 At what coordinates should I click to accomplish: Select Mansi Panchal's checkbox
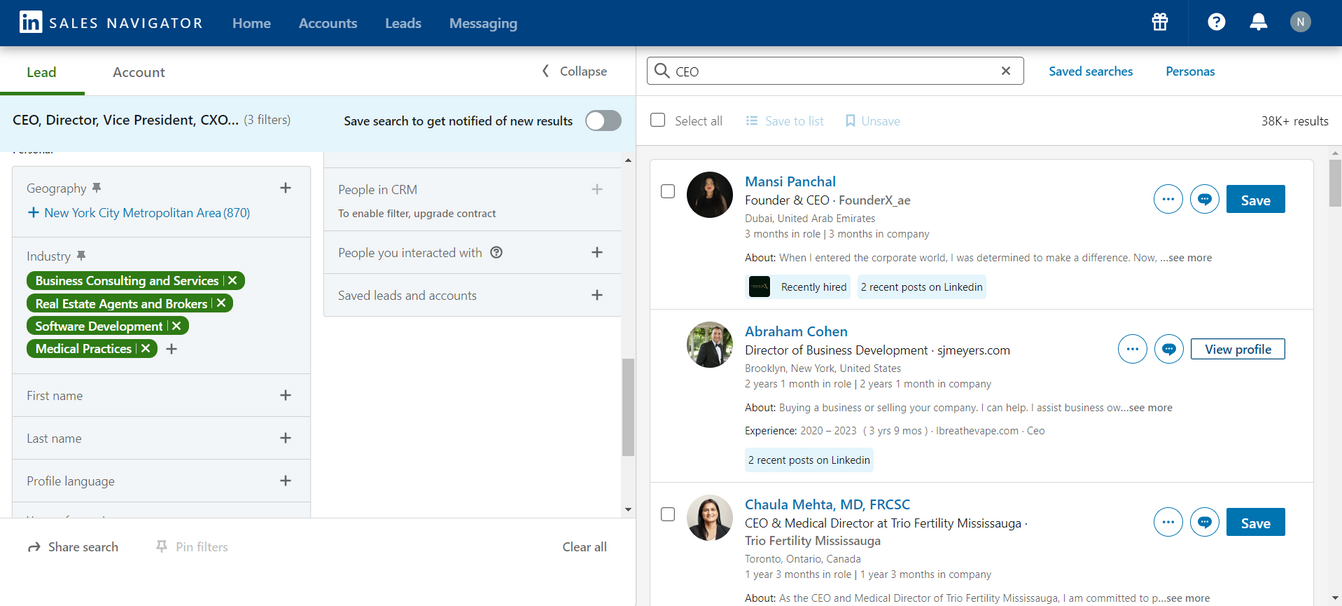click(668, 191)
